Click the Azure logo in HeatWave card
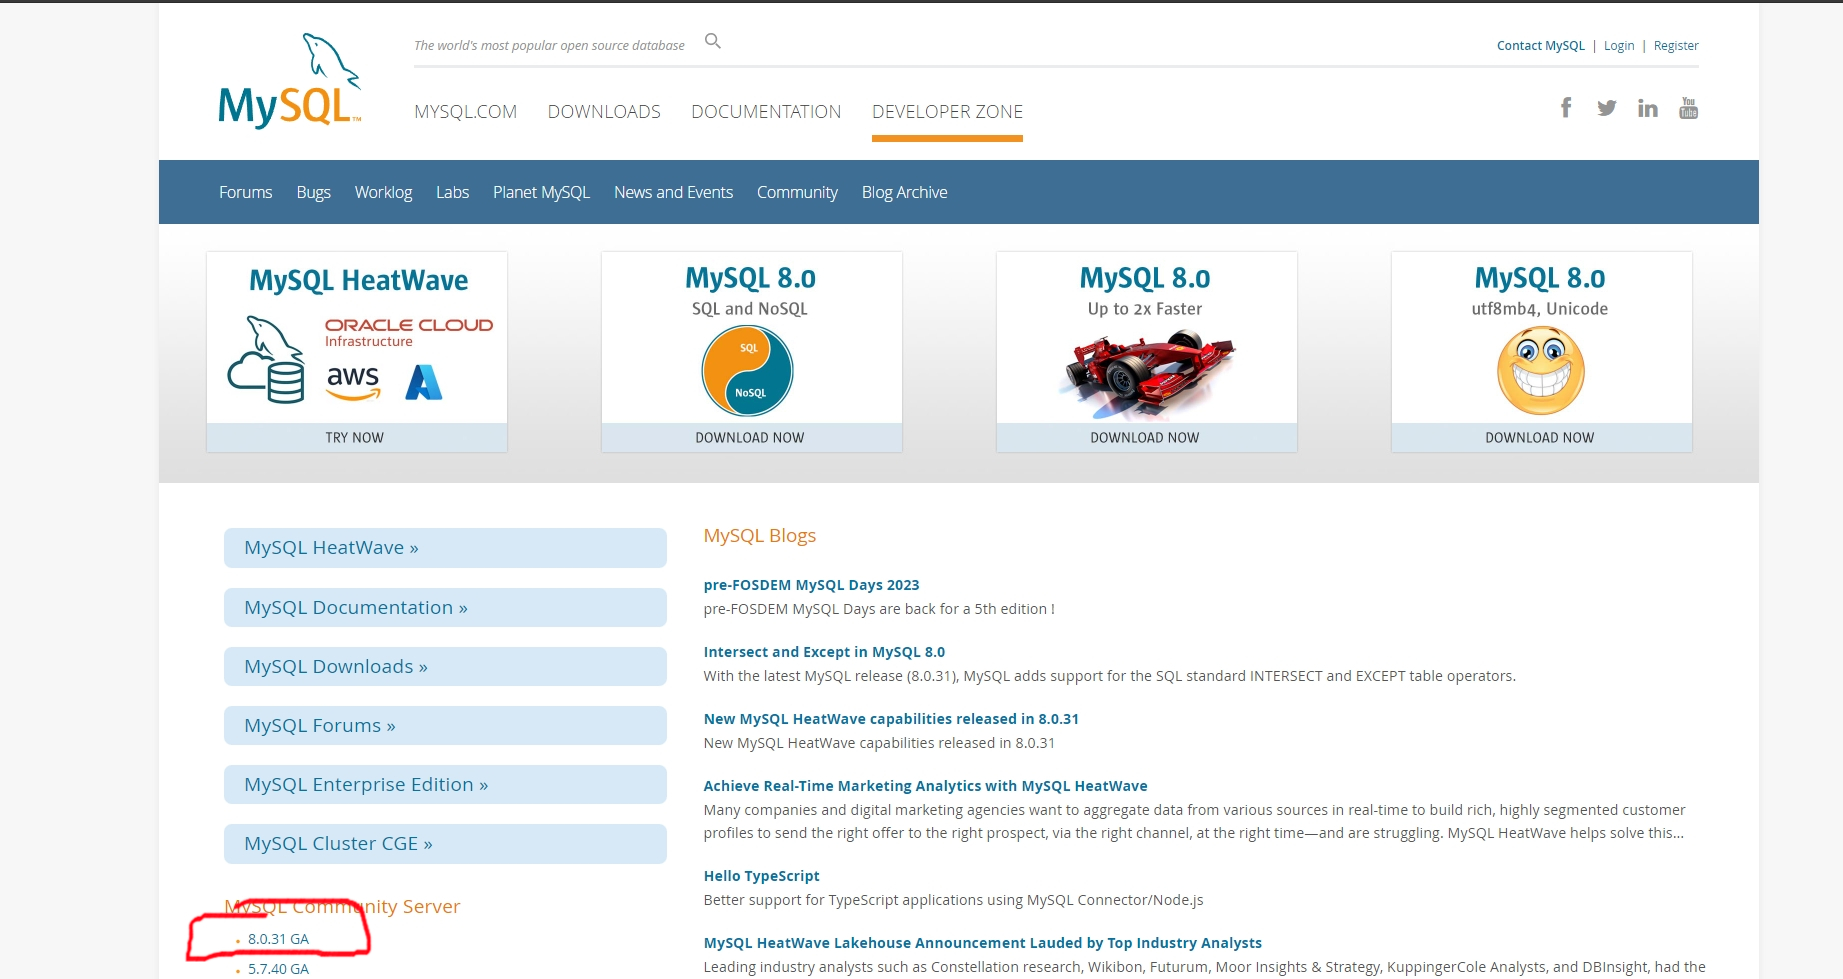This screenshot has height=979, width=1843. 424,382
